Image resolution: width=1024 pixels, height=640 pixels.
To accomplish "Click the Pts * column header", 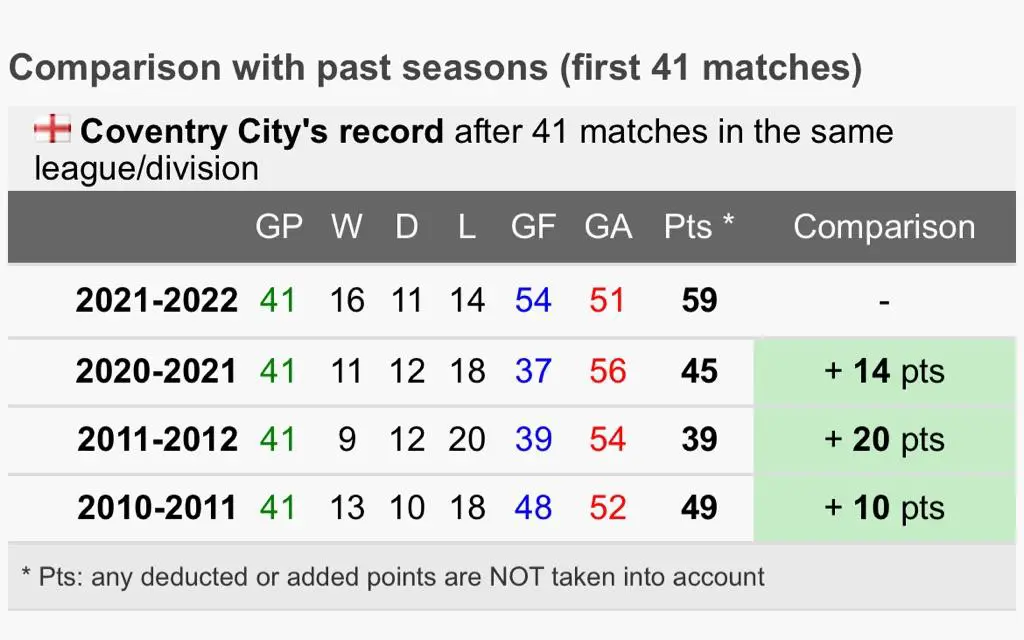I will (699, 227).
